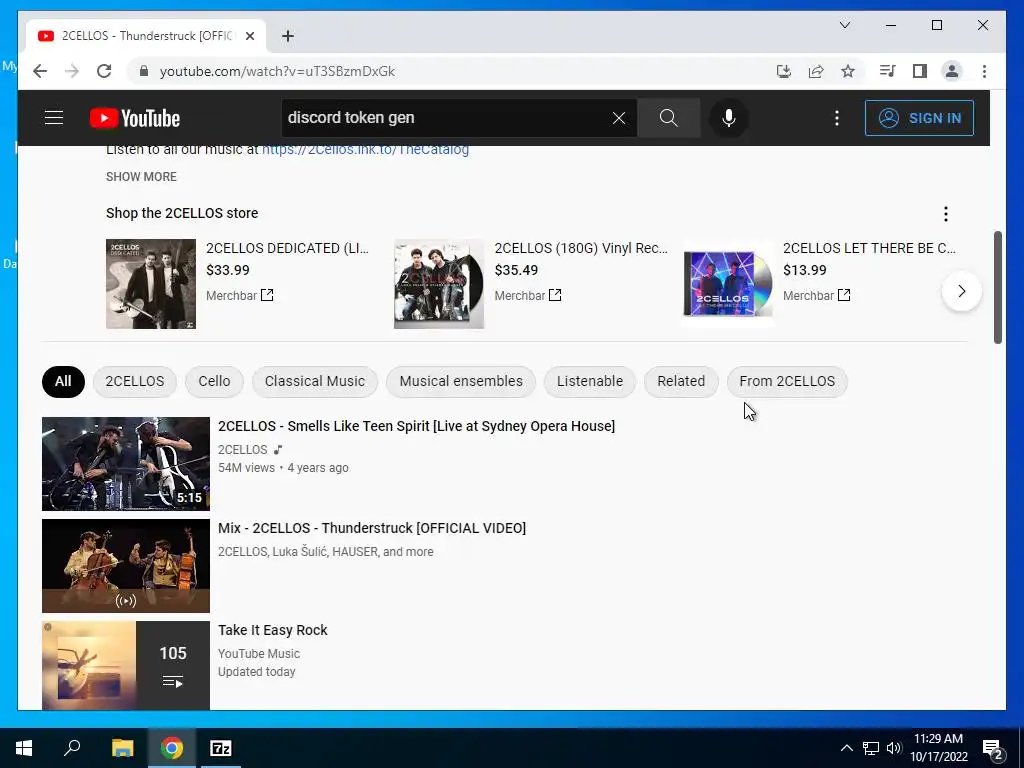Play Smells Like Teen Spirit thumbnail
Viewport: 1024px width, 768px height.
click(126, 464)
